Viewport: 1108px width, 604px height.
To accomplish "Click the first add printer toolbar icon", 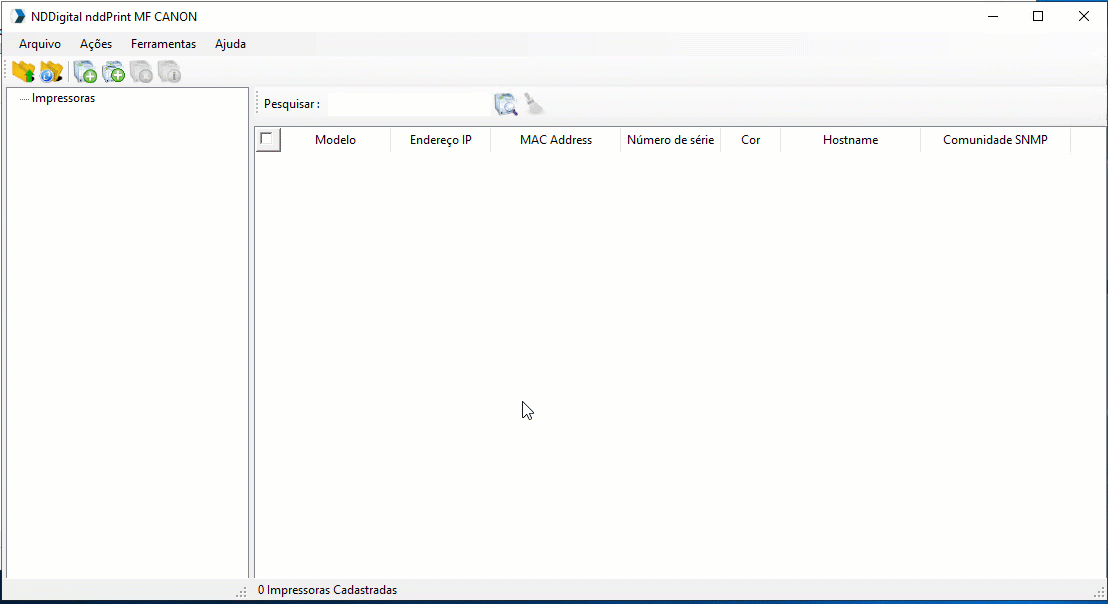I will coord(85,72).
